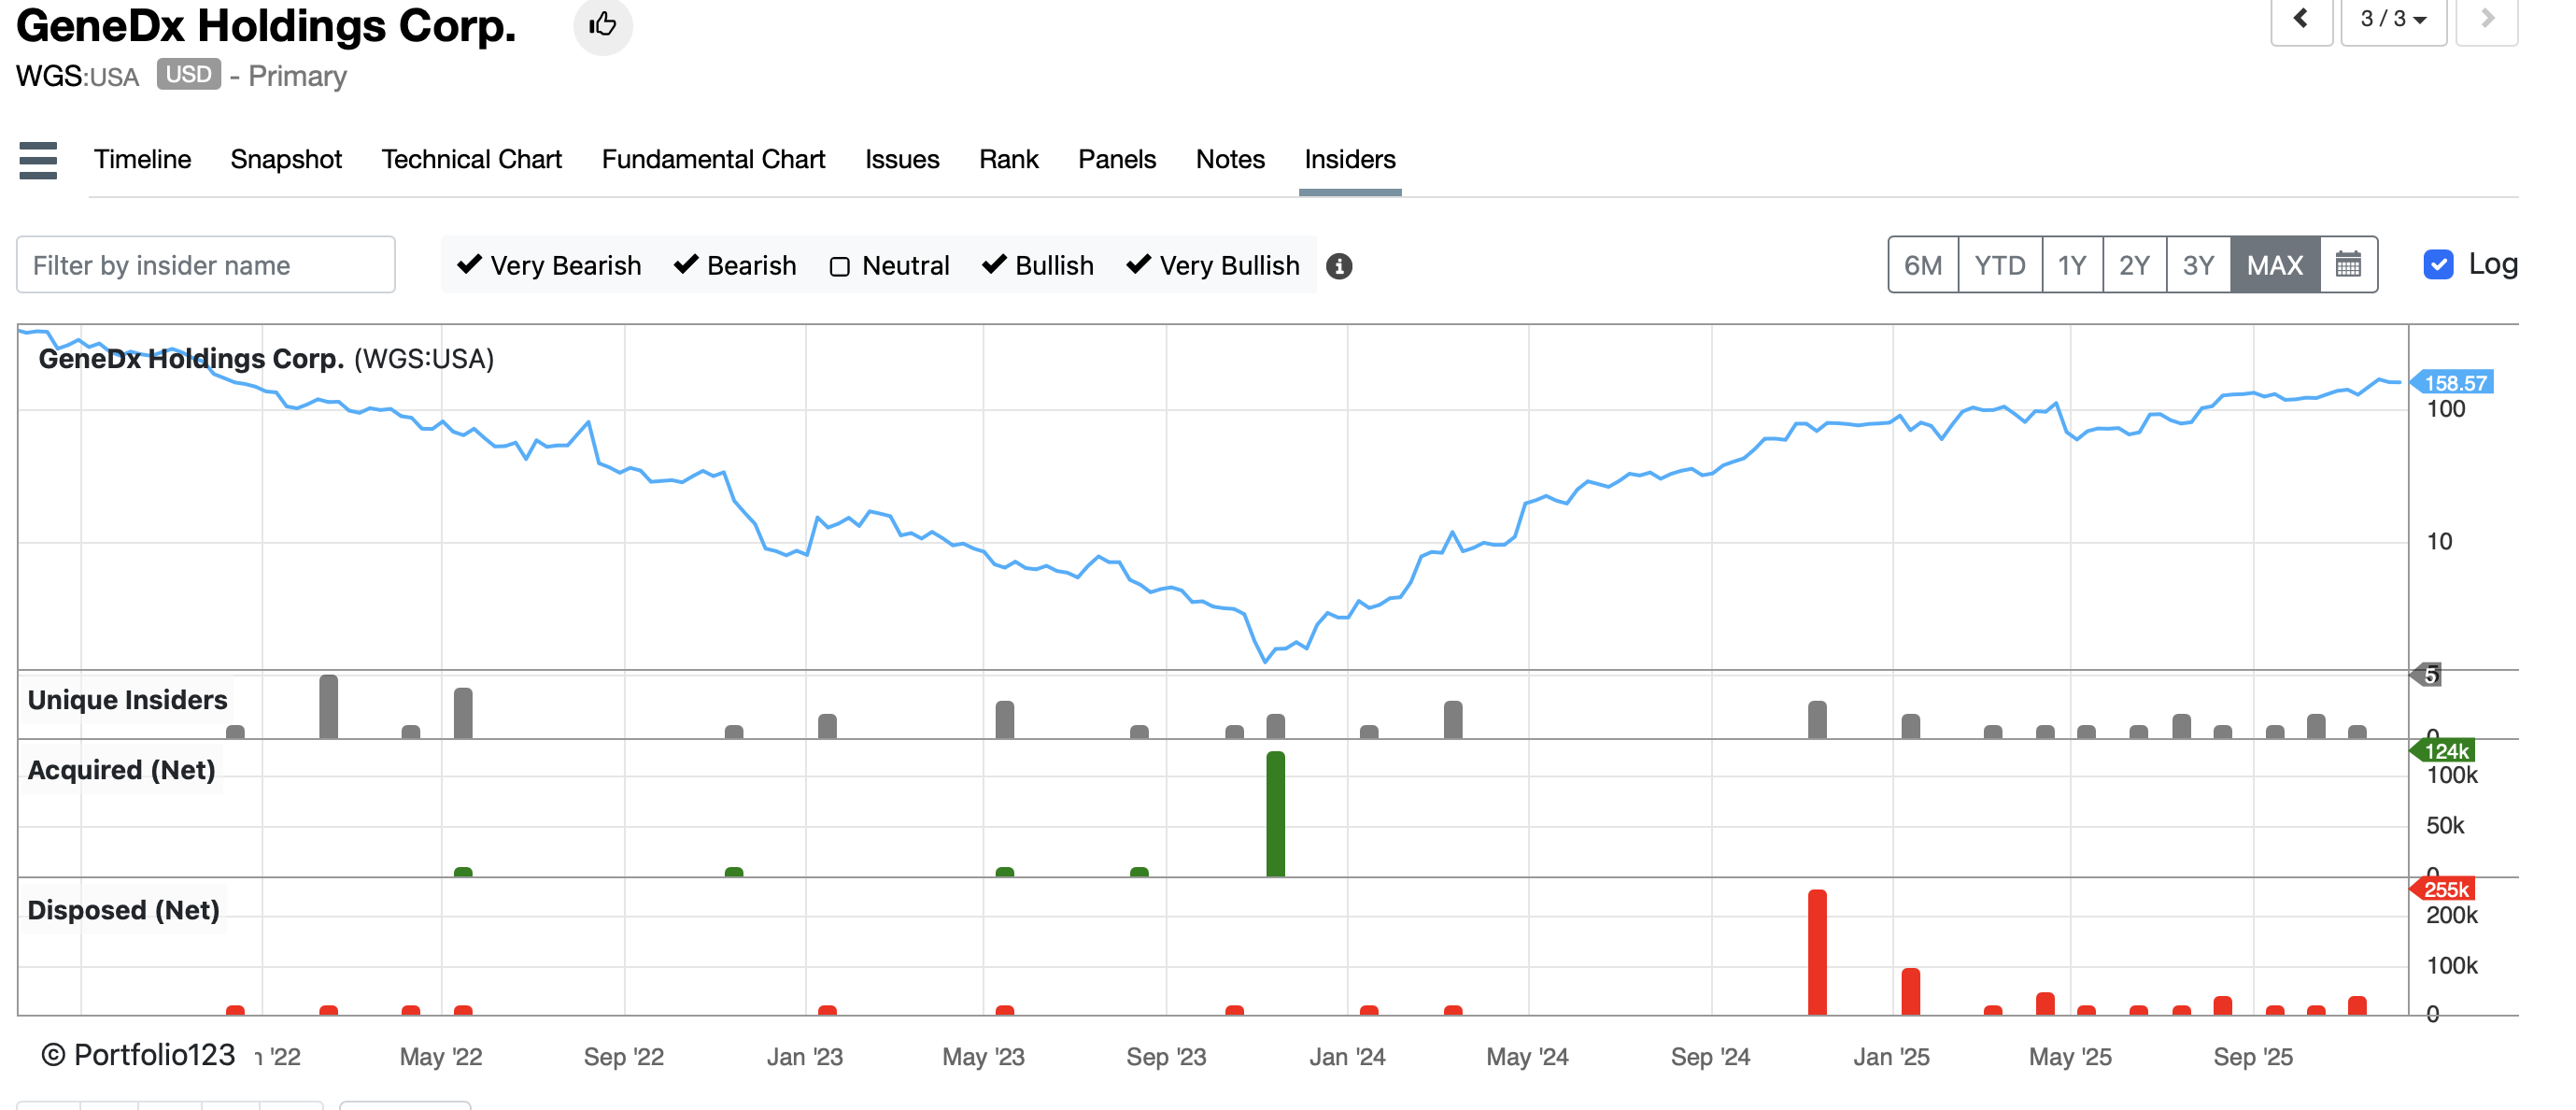Click the next stock arrow
This screenshot has width=2576, height=1110.
pyautogui.click(x=2486, y=19)
